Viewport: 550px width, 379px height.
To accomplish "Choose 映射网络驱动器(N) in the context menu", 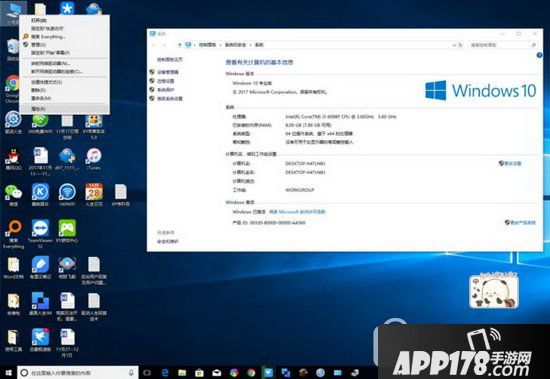I will click(65, 64).
